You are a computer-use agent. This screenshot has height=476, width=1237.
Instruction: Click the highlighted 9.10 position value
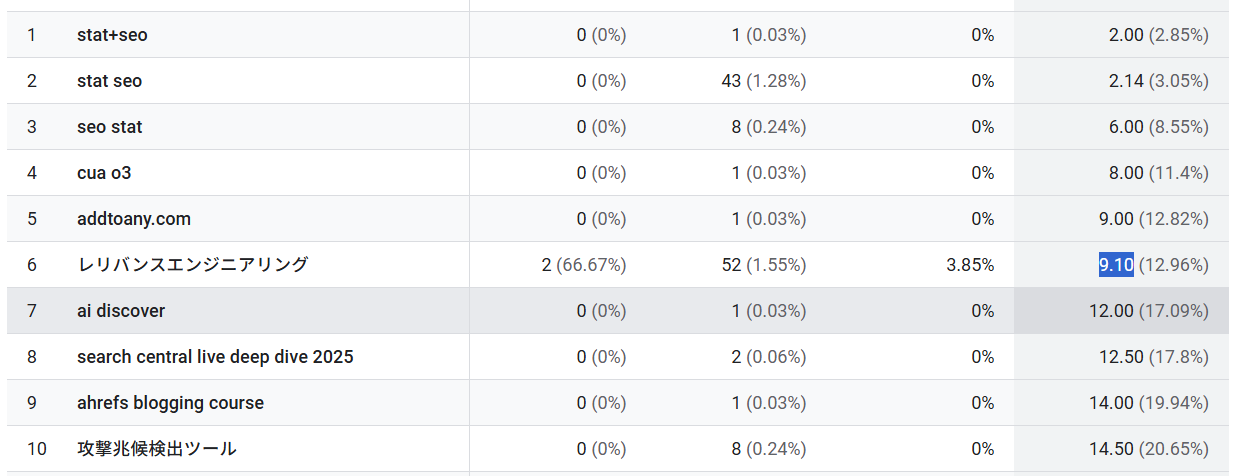(1116, 265)
